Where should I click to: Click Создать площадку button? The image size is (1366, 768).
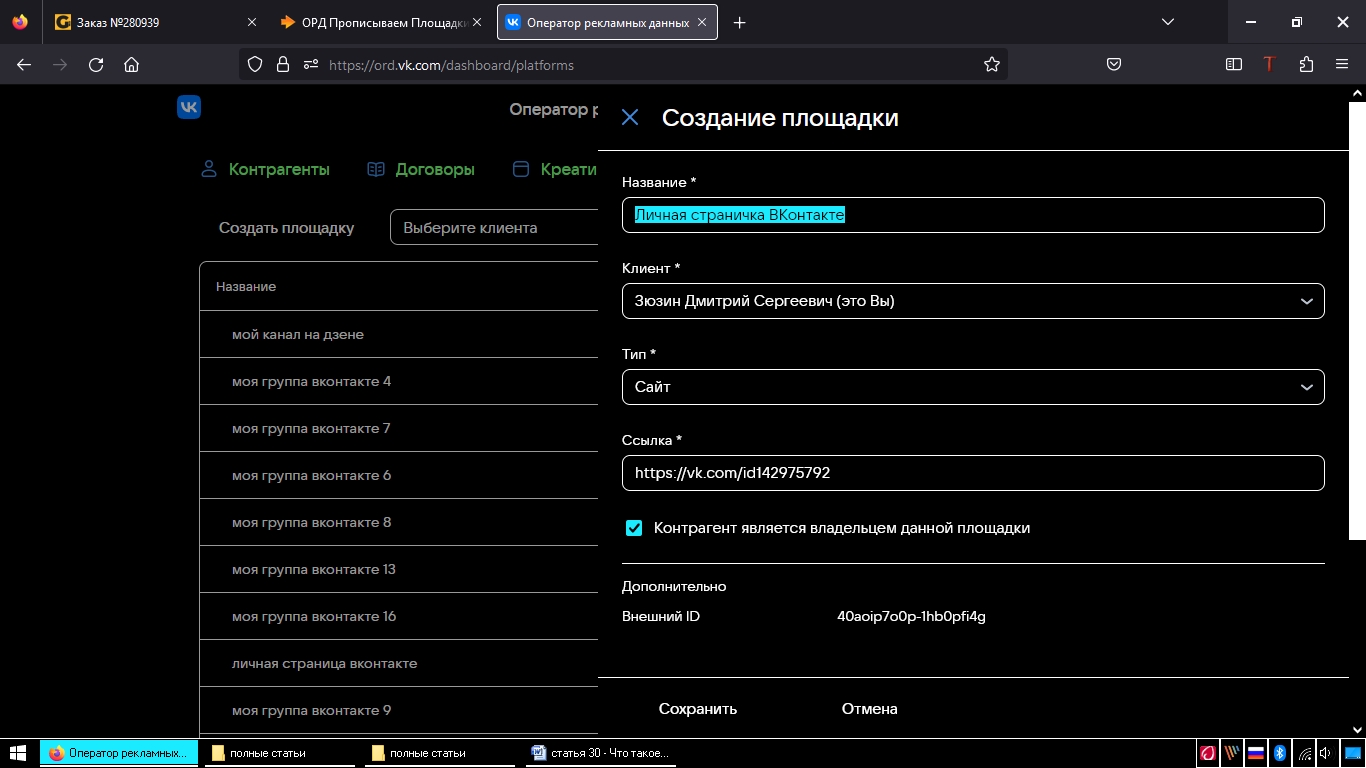(x=287, y=228)
